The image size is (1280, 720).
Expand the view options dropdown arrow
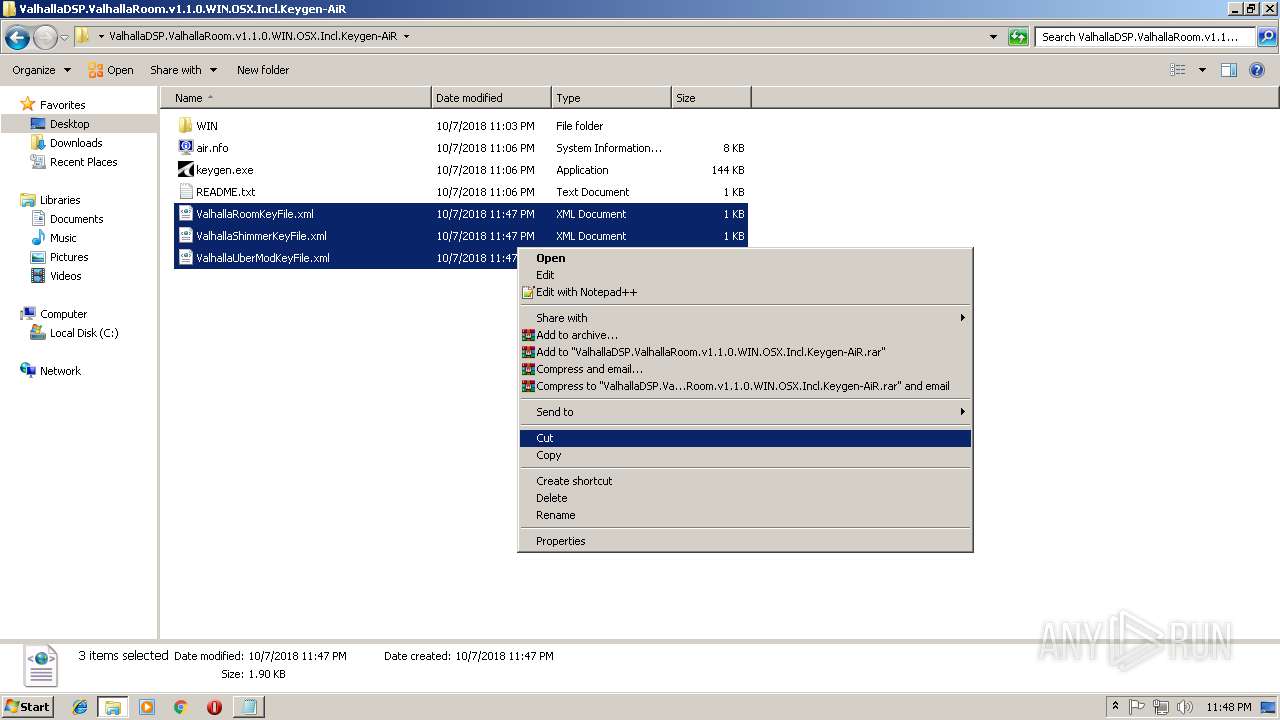1202,70
